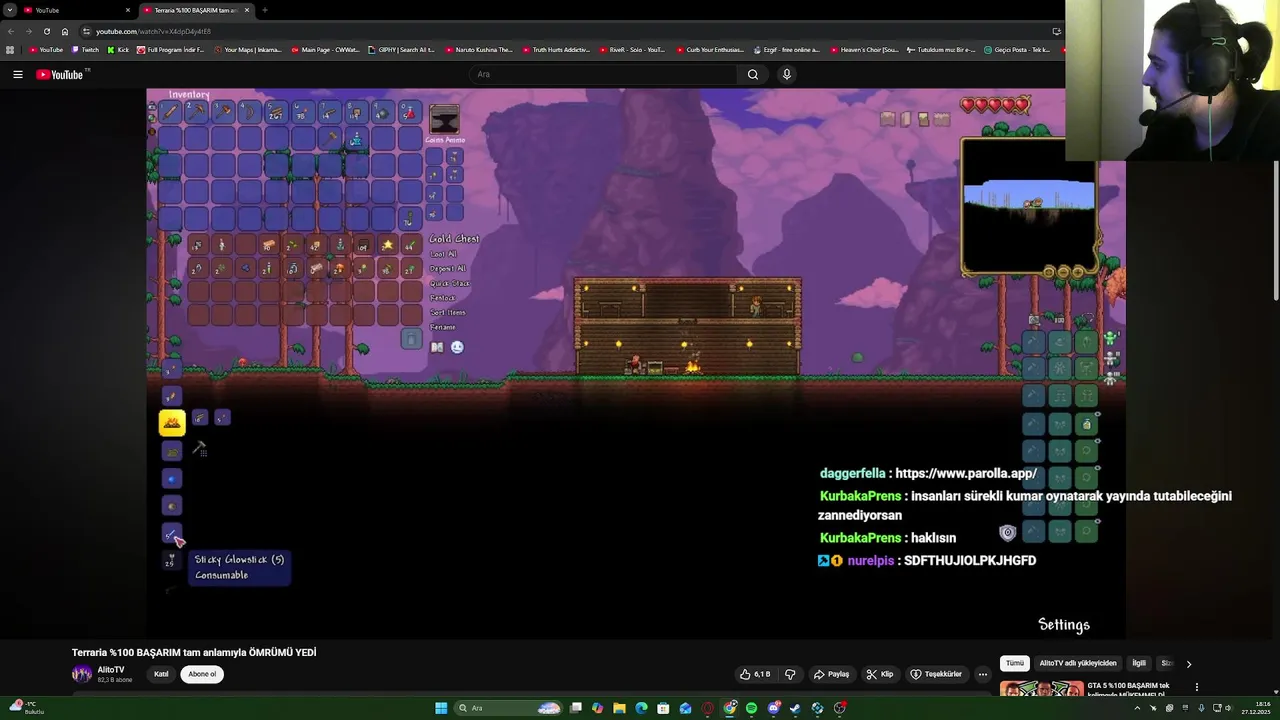
Task: Like the video
Action: (755, 674)
